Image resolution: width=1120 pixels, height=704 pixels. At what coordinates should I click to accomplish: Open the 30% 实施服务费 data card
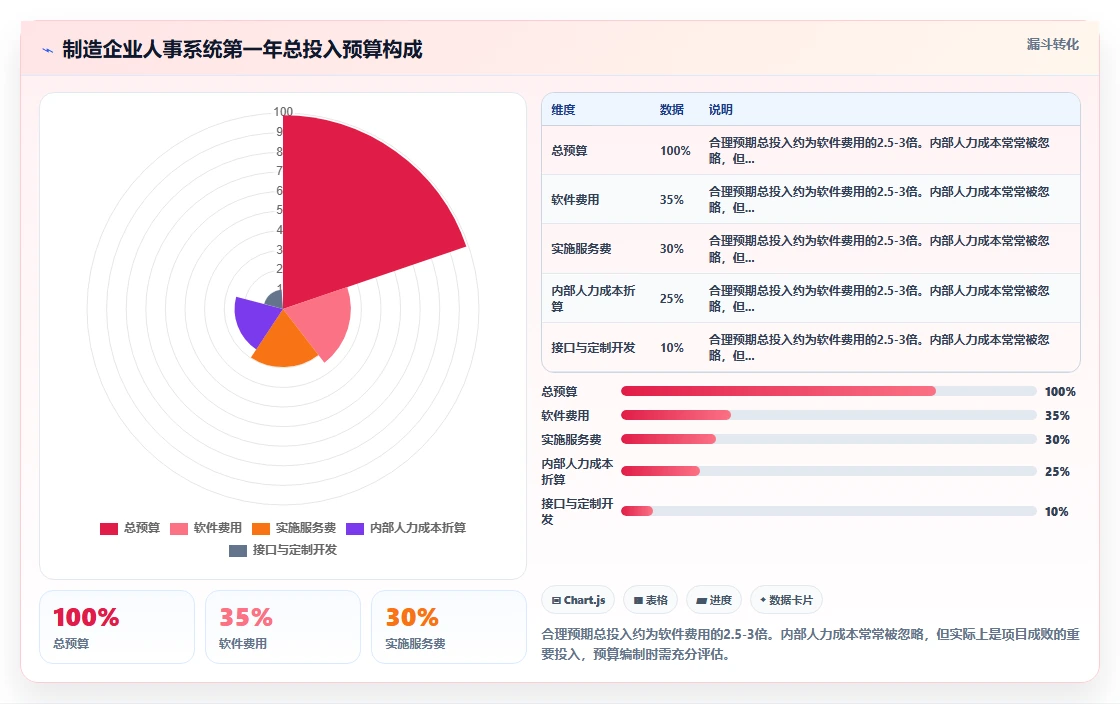(449, 627)
